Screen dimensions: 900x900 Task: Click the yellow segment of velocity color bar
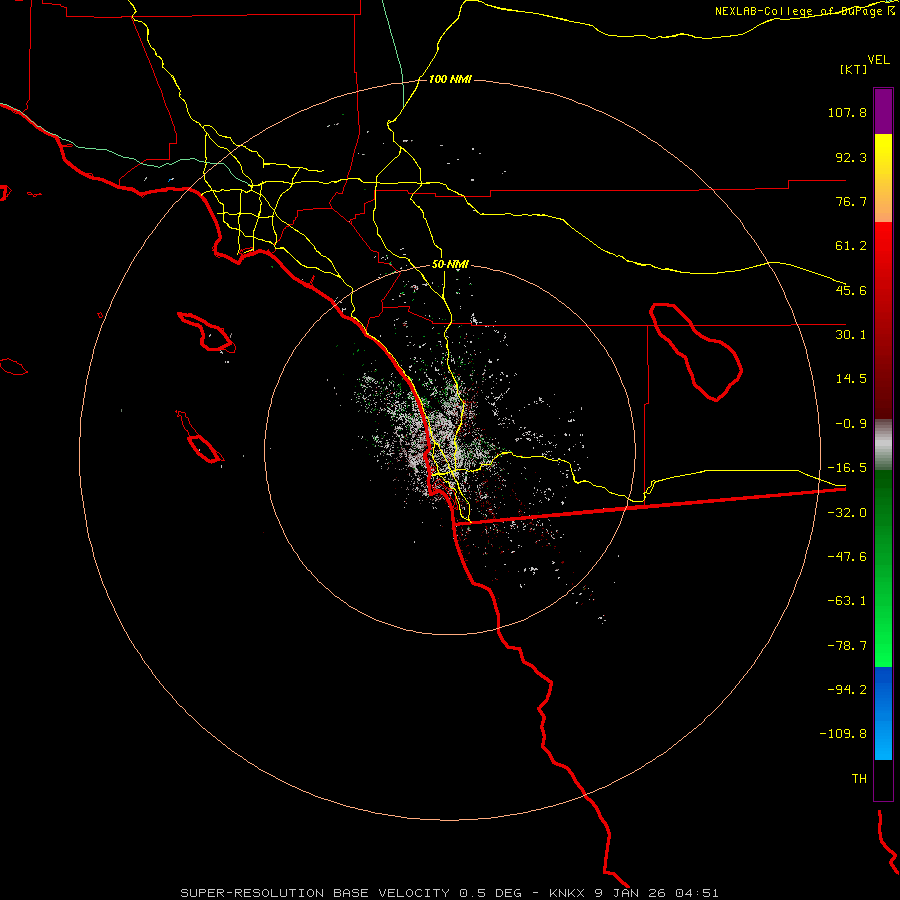[x=883, y=178]
